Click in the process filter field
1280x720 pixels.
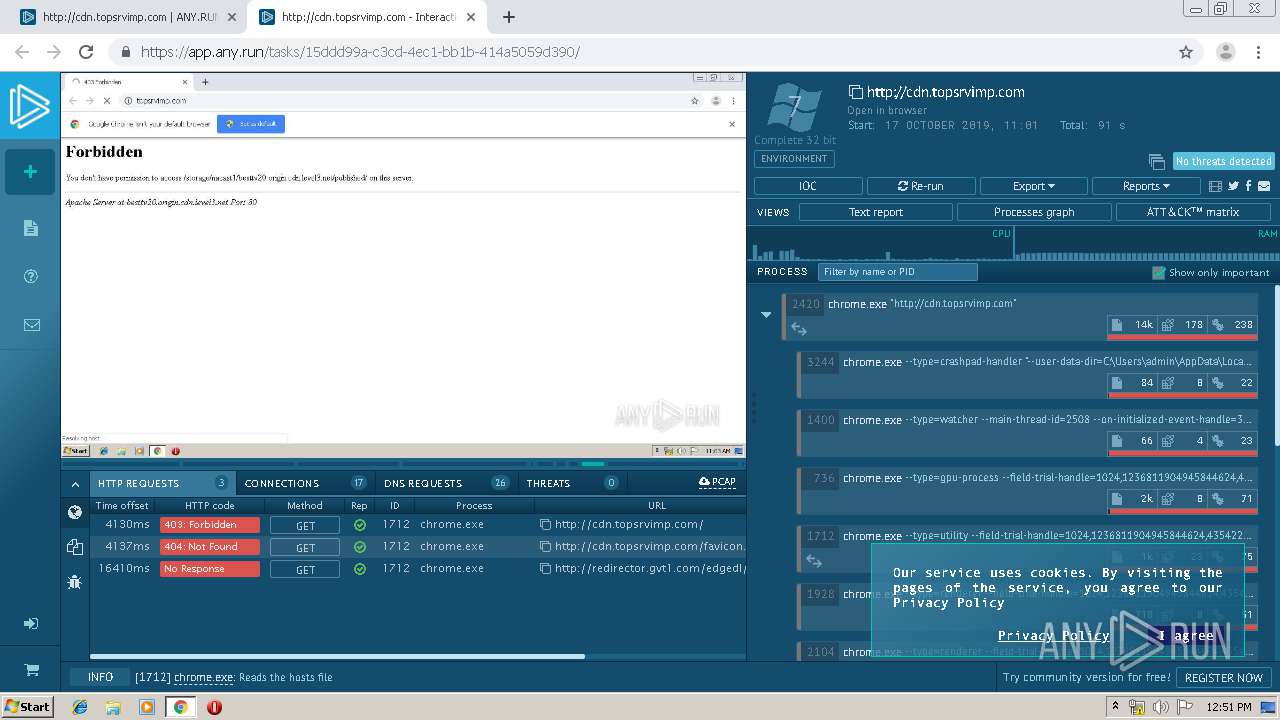897,272
